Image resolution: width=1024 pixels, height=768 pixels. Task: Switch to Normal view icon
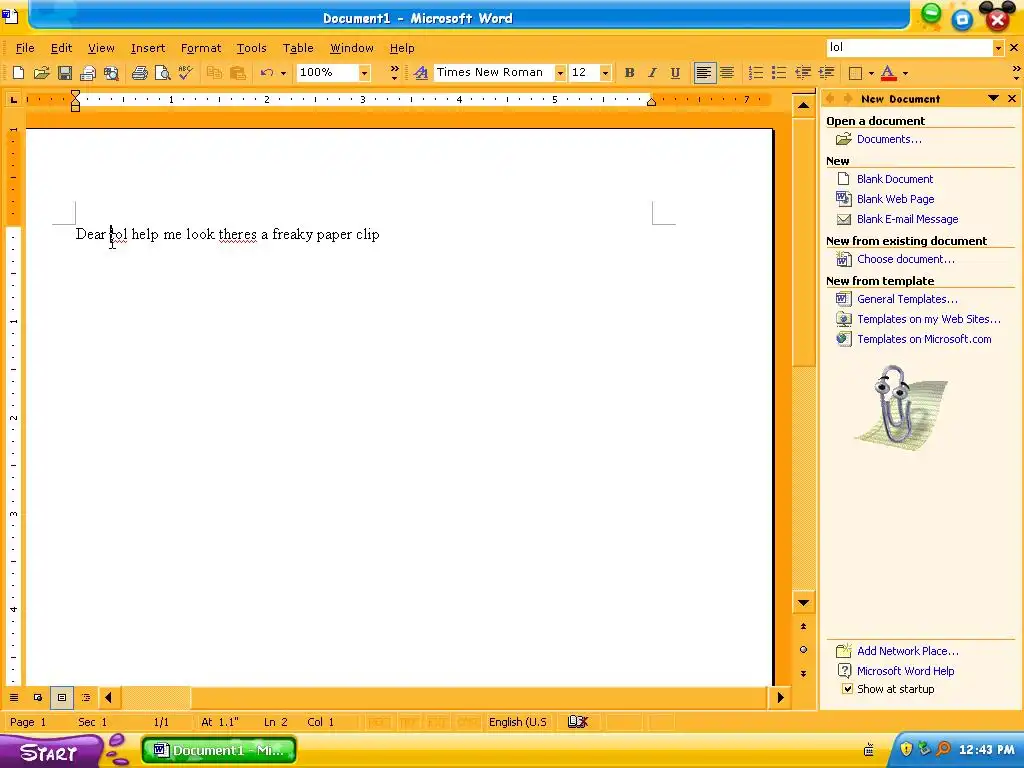click(14, 697)
